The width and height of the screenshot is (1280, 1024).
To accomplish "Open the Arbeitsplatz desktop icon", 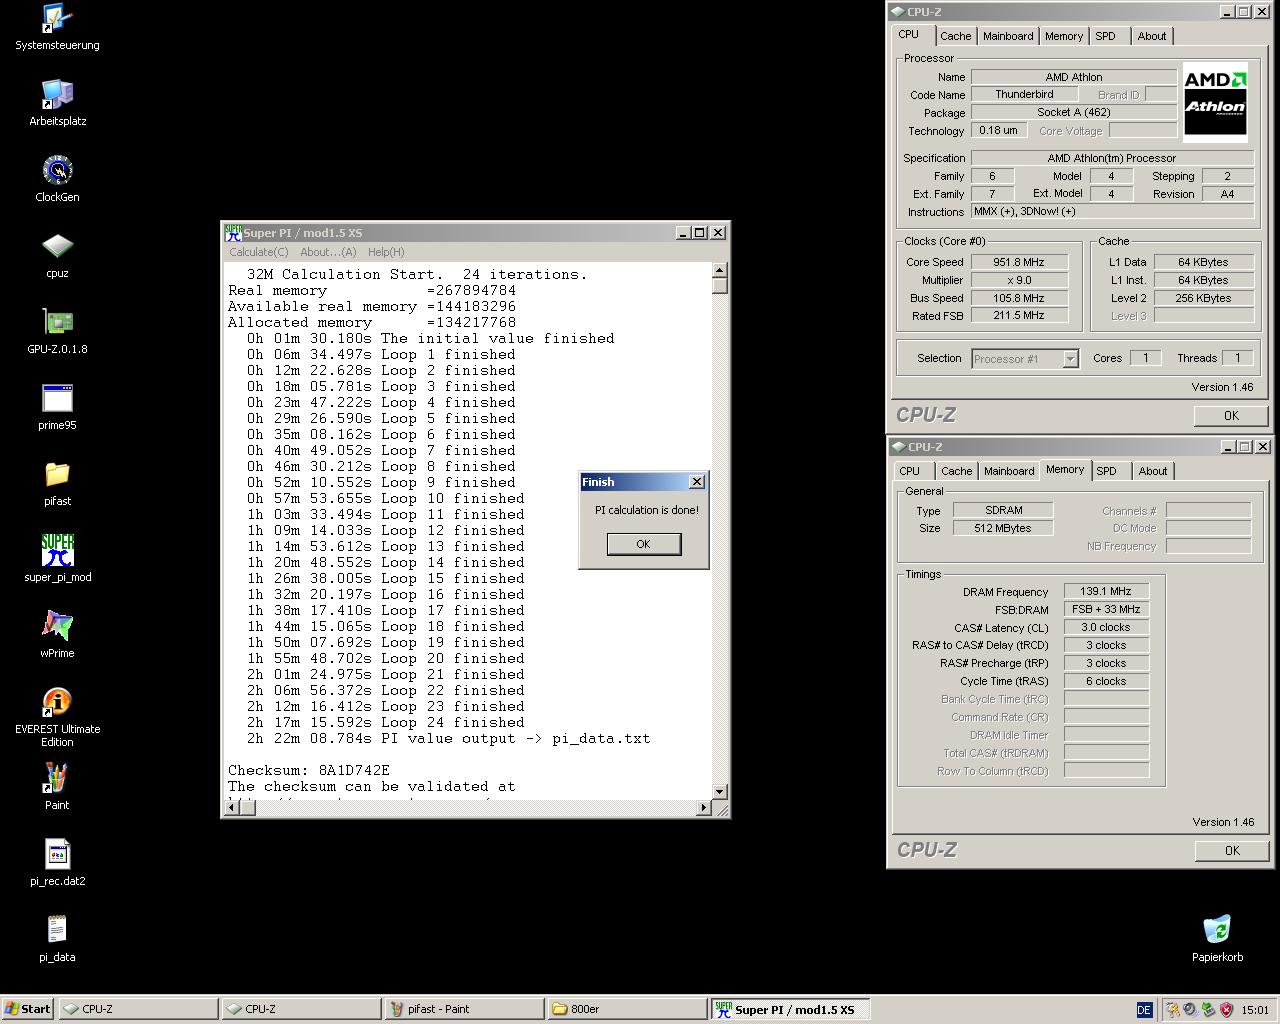I will [x=57, y=103].
